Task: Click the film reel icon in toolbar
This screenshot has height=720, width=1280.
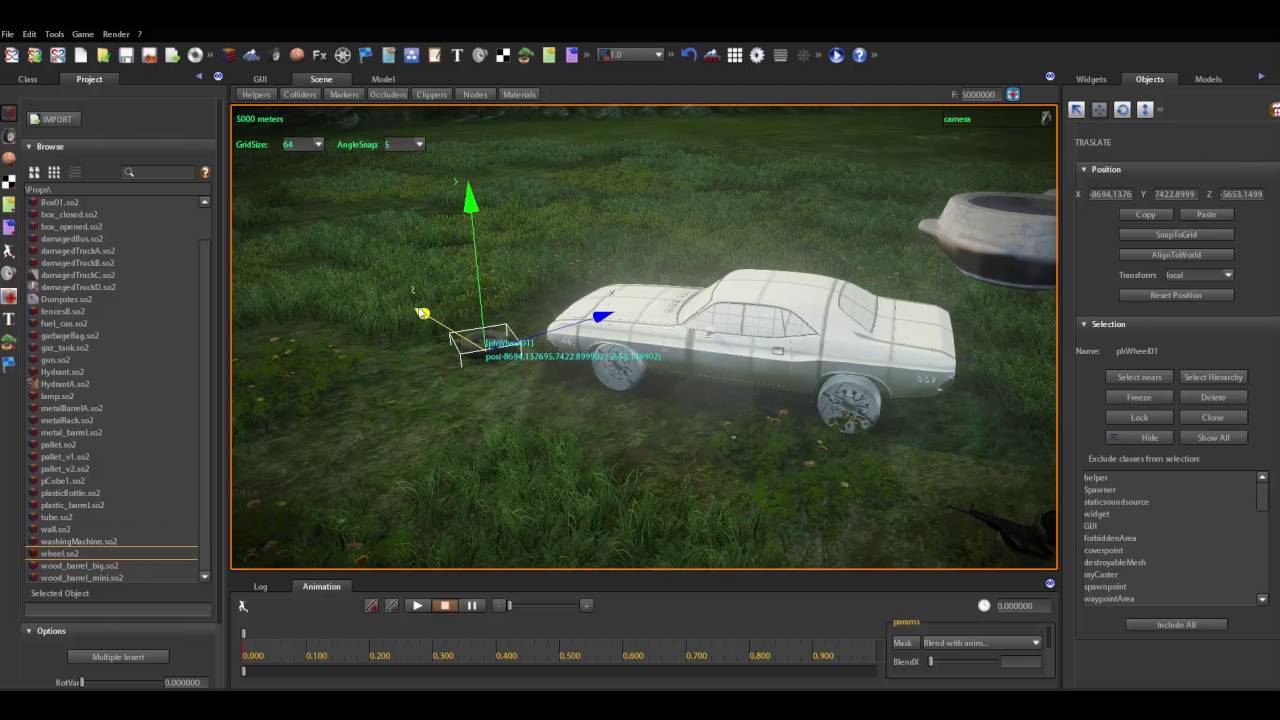Action: [x=342, y=55]
